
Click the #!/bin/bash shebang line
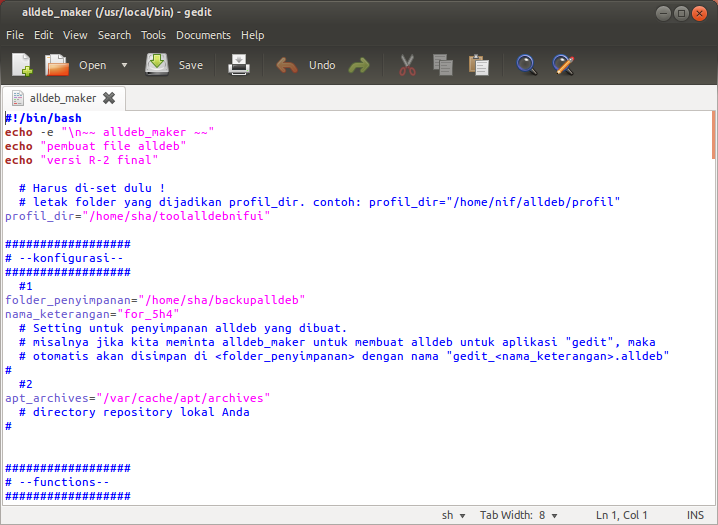pyautogui.click(x=44, y=118)
